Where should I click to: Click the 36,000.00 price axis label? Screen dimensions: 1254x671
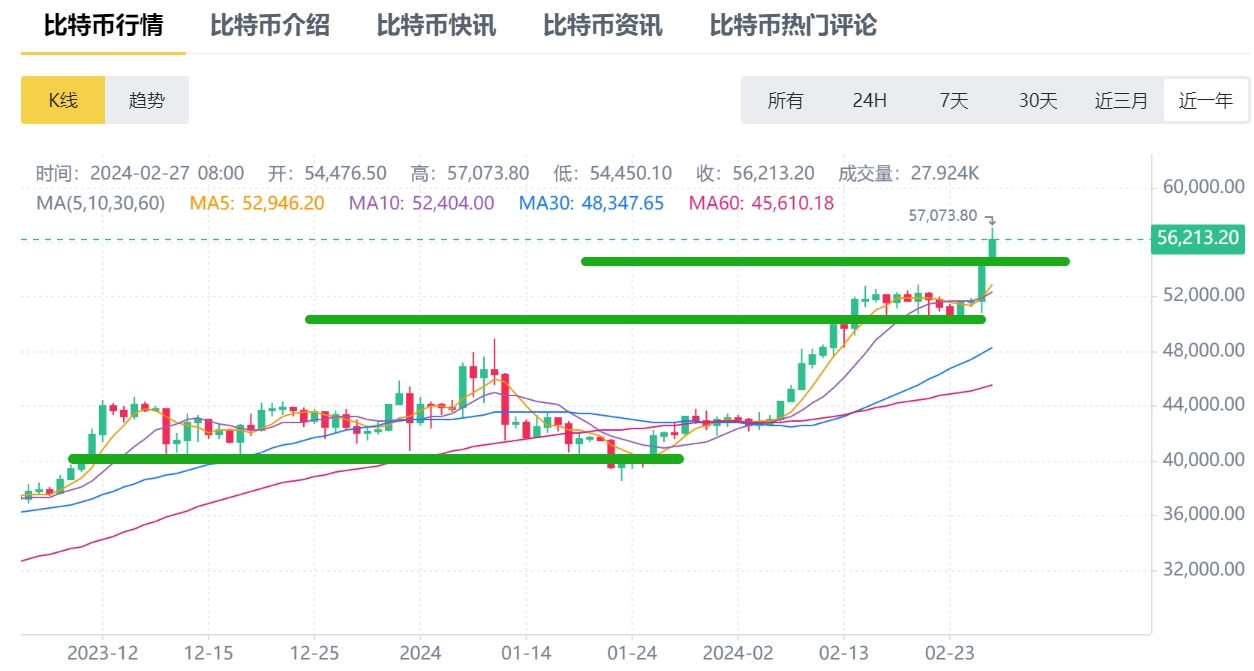(1203, 514)
